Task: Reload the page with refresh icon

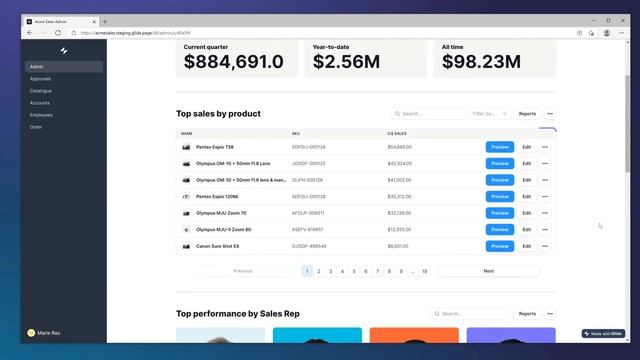Action: [58, 33]
